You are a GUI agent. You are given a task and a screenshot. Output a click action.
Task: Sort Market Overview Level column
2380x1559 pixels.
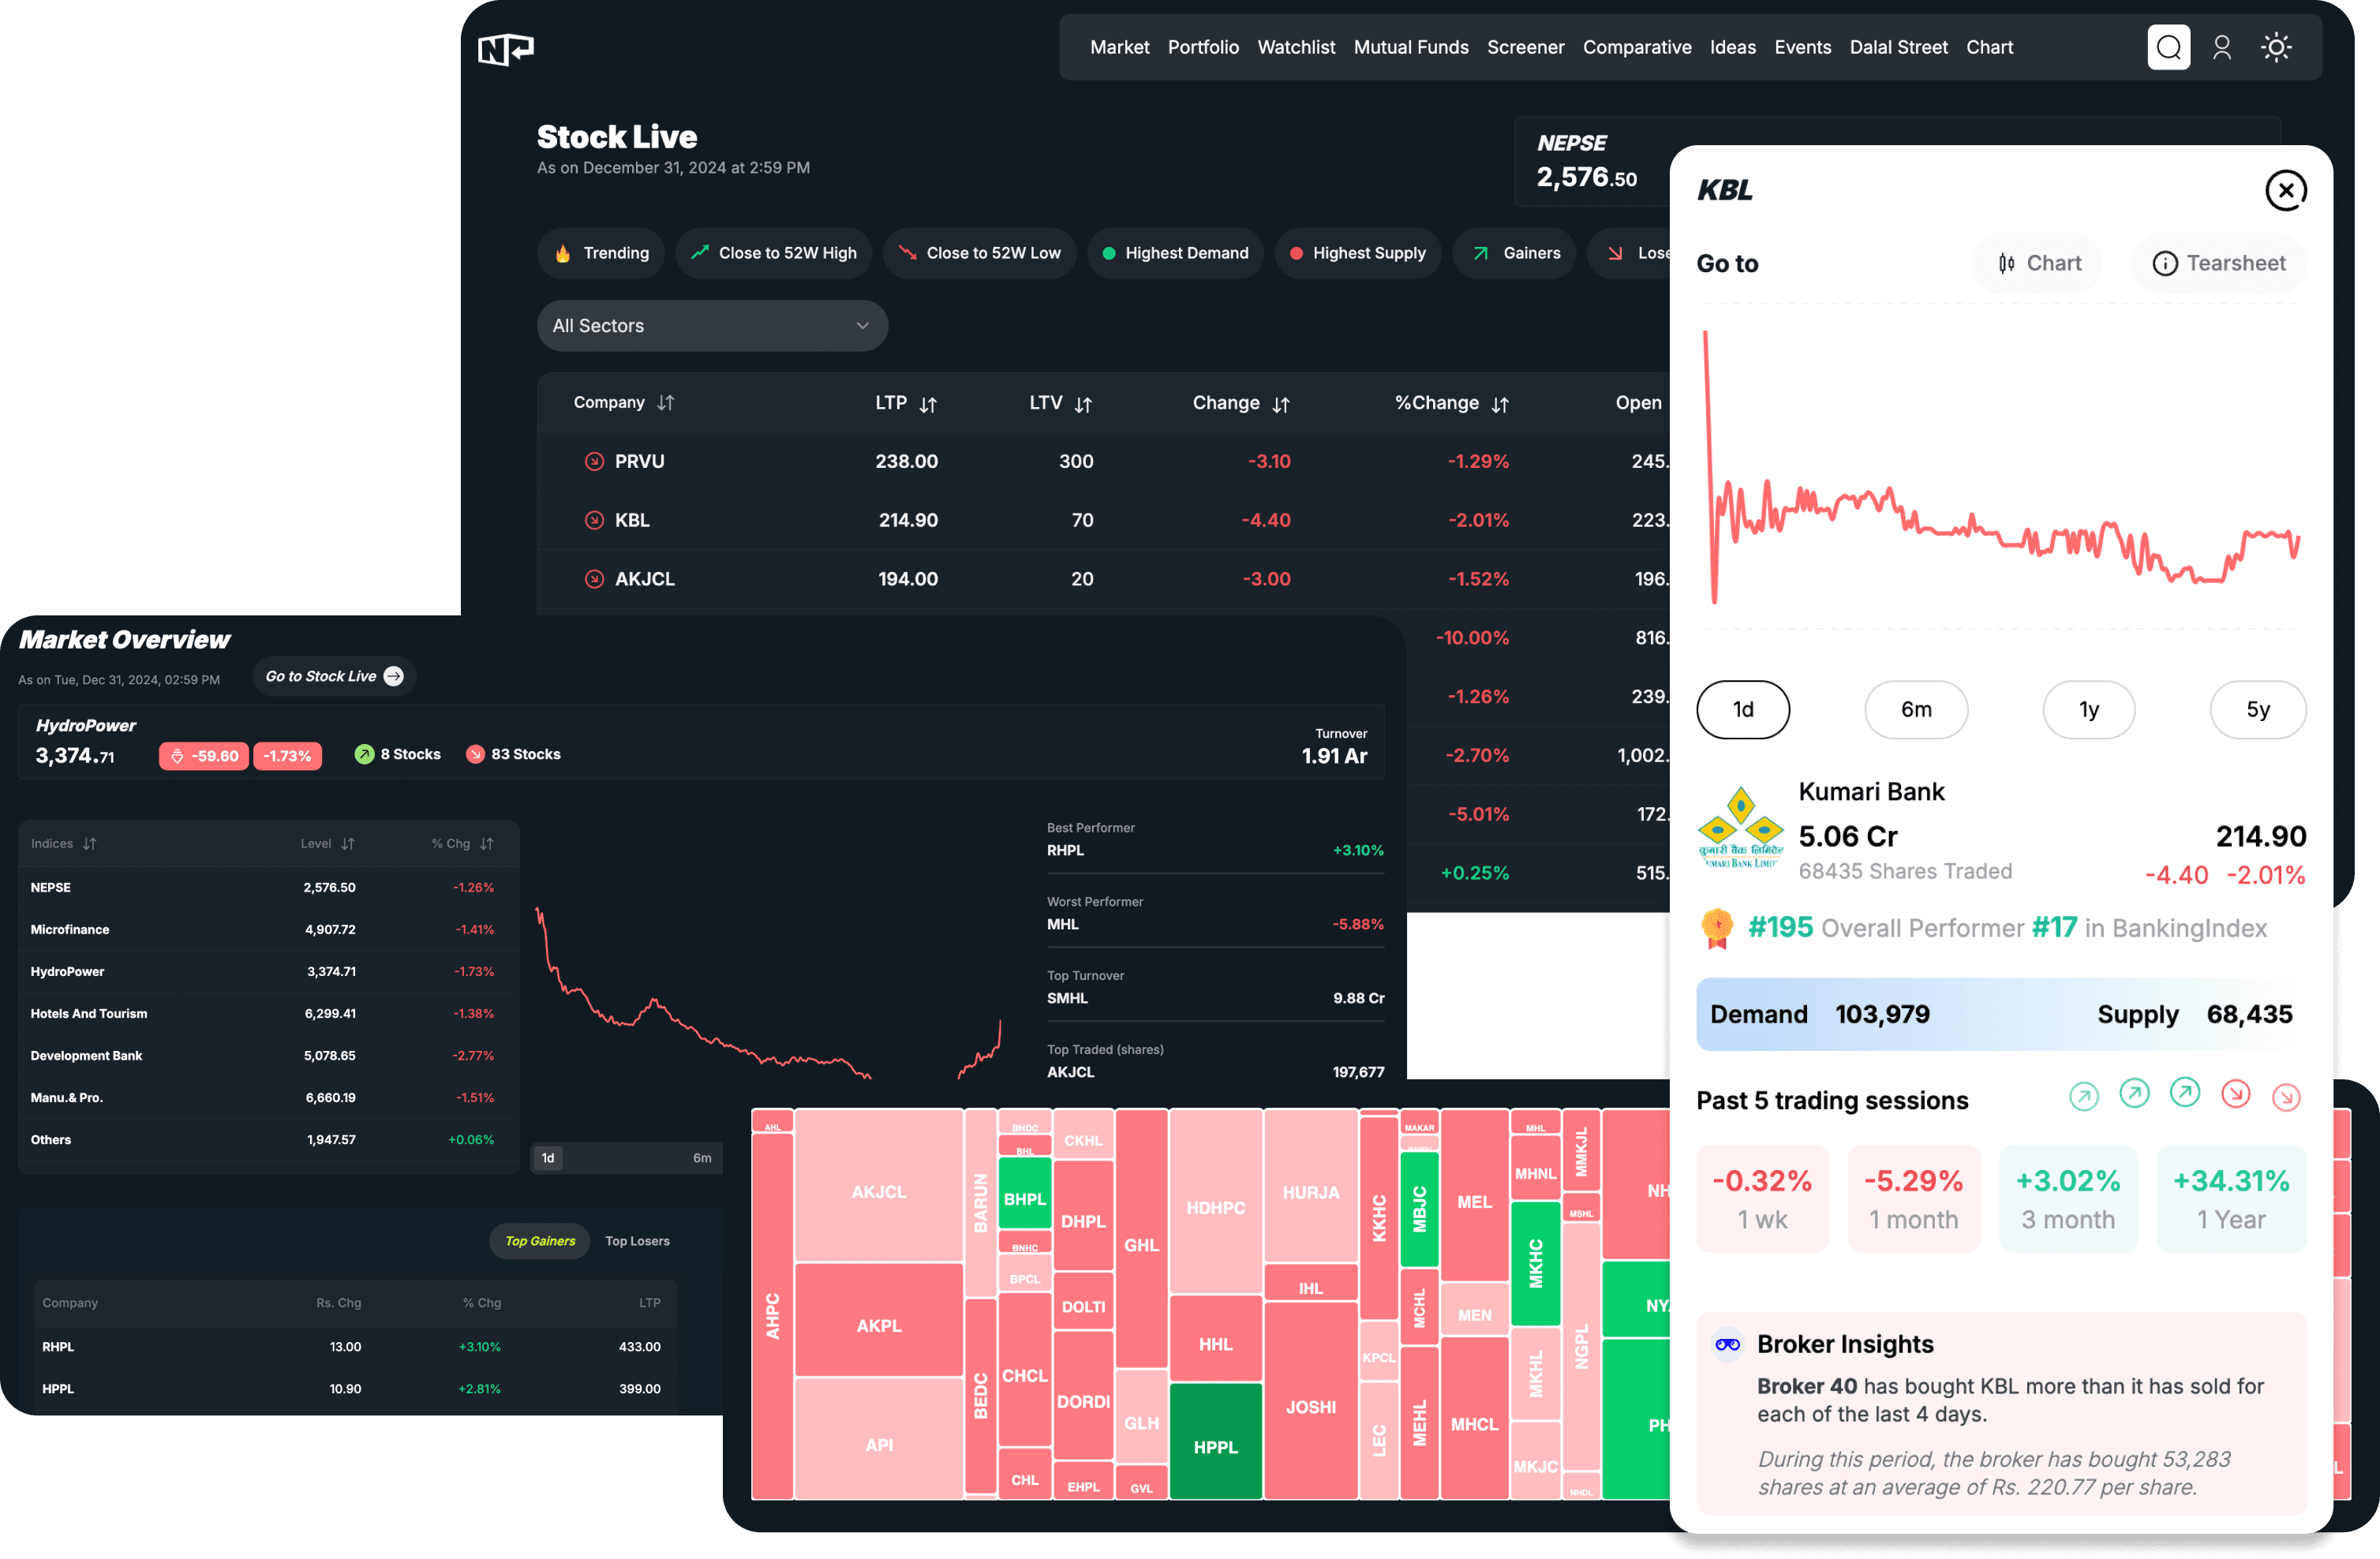(x=348, y=844)
